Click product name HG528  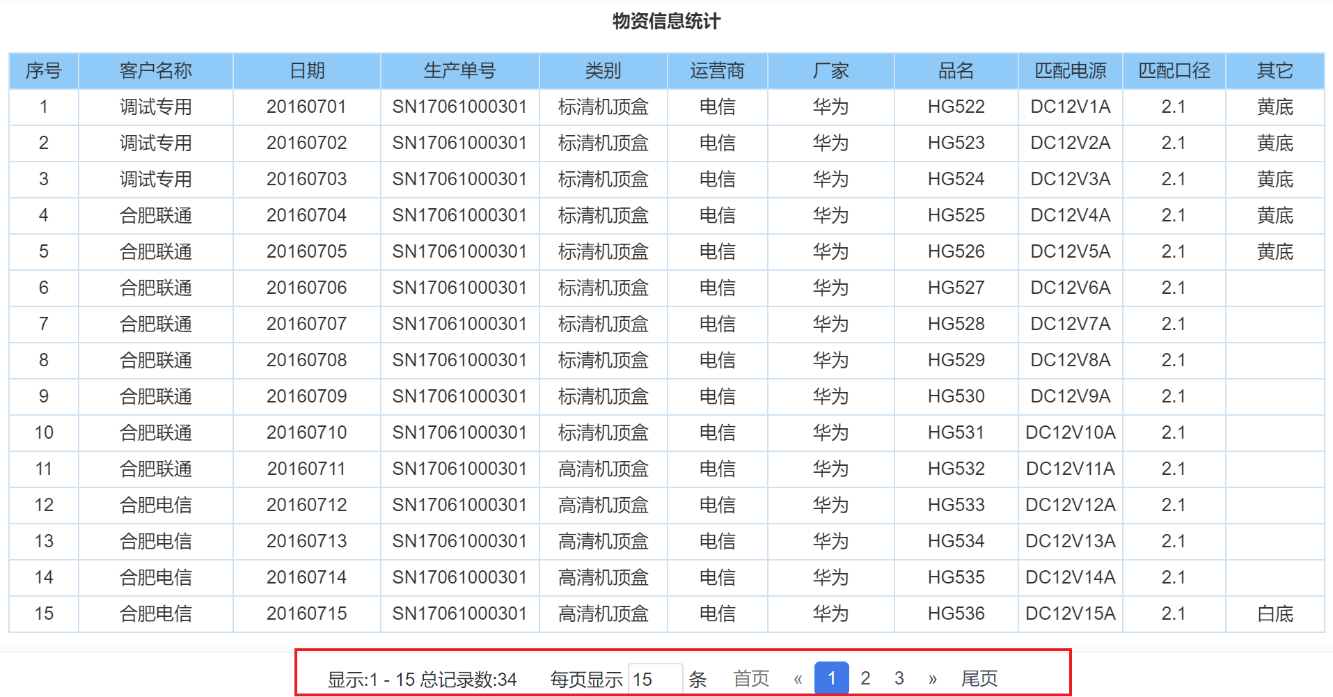point(956,324)
